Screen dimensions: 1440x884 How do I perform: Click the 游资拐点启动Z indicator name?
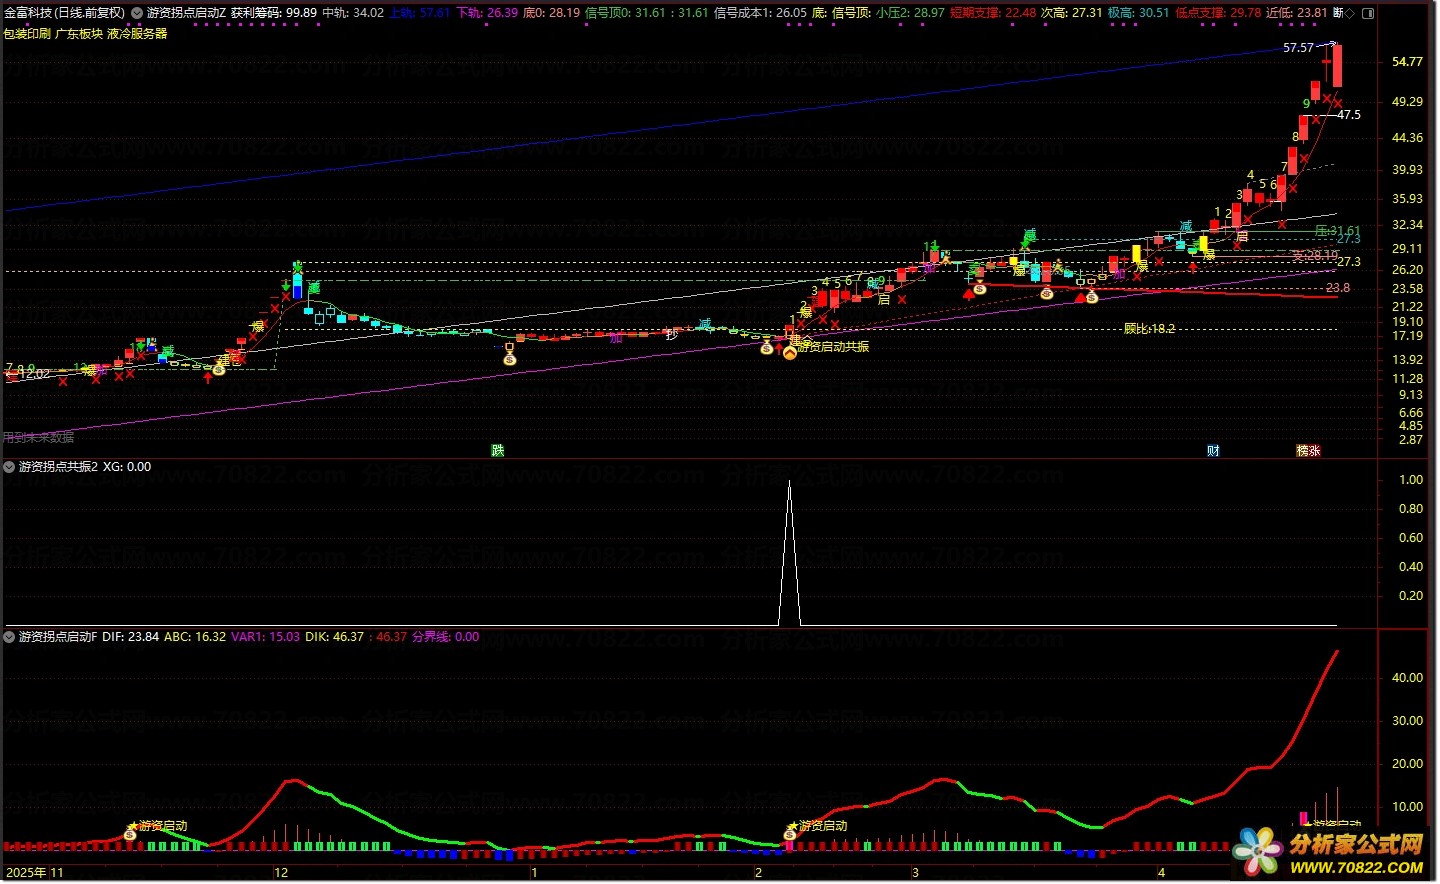pyautogui.click(x=186, y=13)
